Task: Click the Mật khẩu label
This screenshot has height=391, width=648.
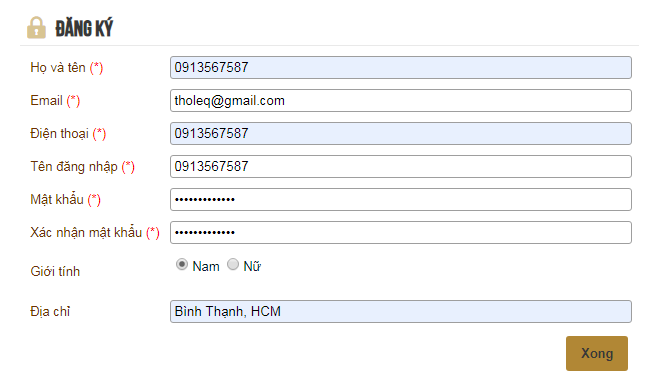Action: 57,200
